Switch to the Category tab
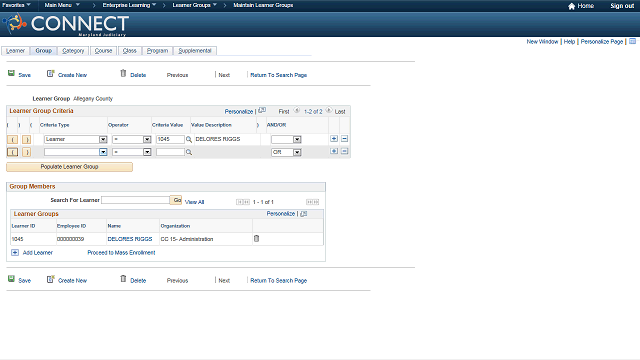Screen dimensions: 640x360 73,51
